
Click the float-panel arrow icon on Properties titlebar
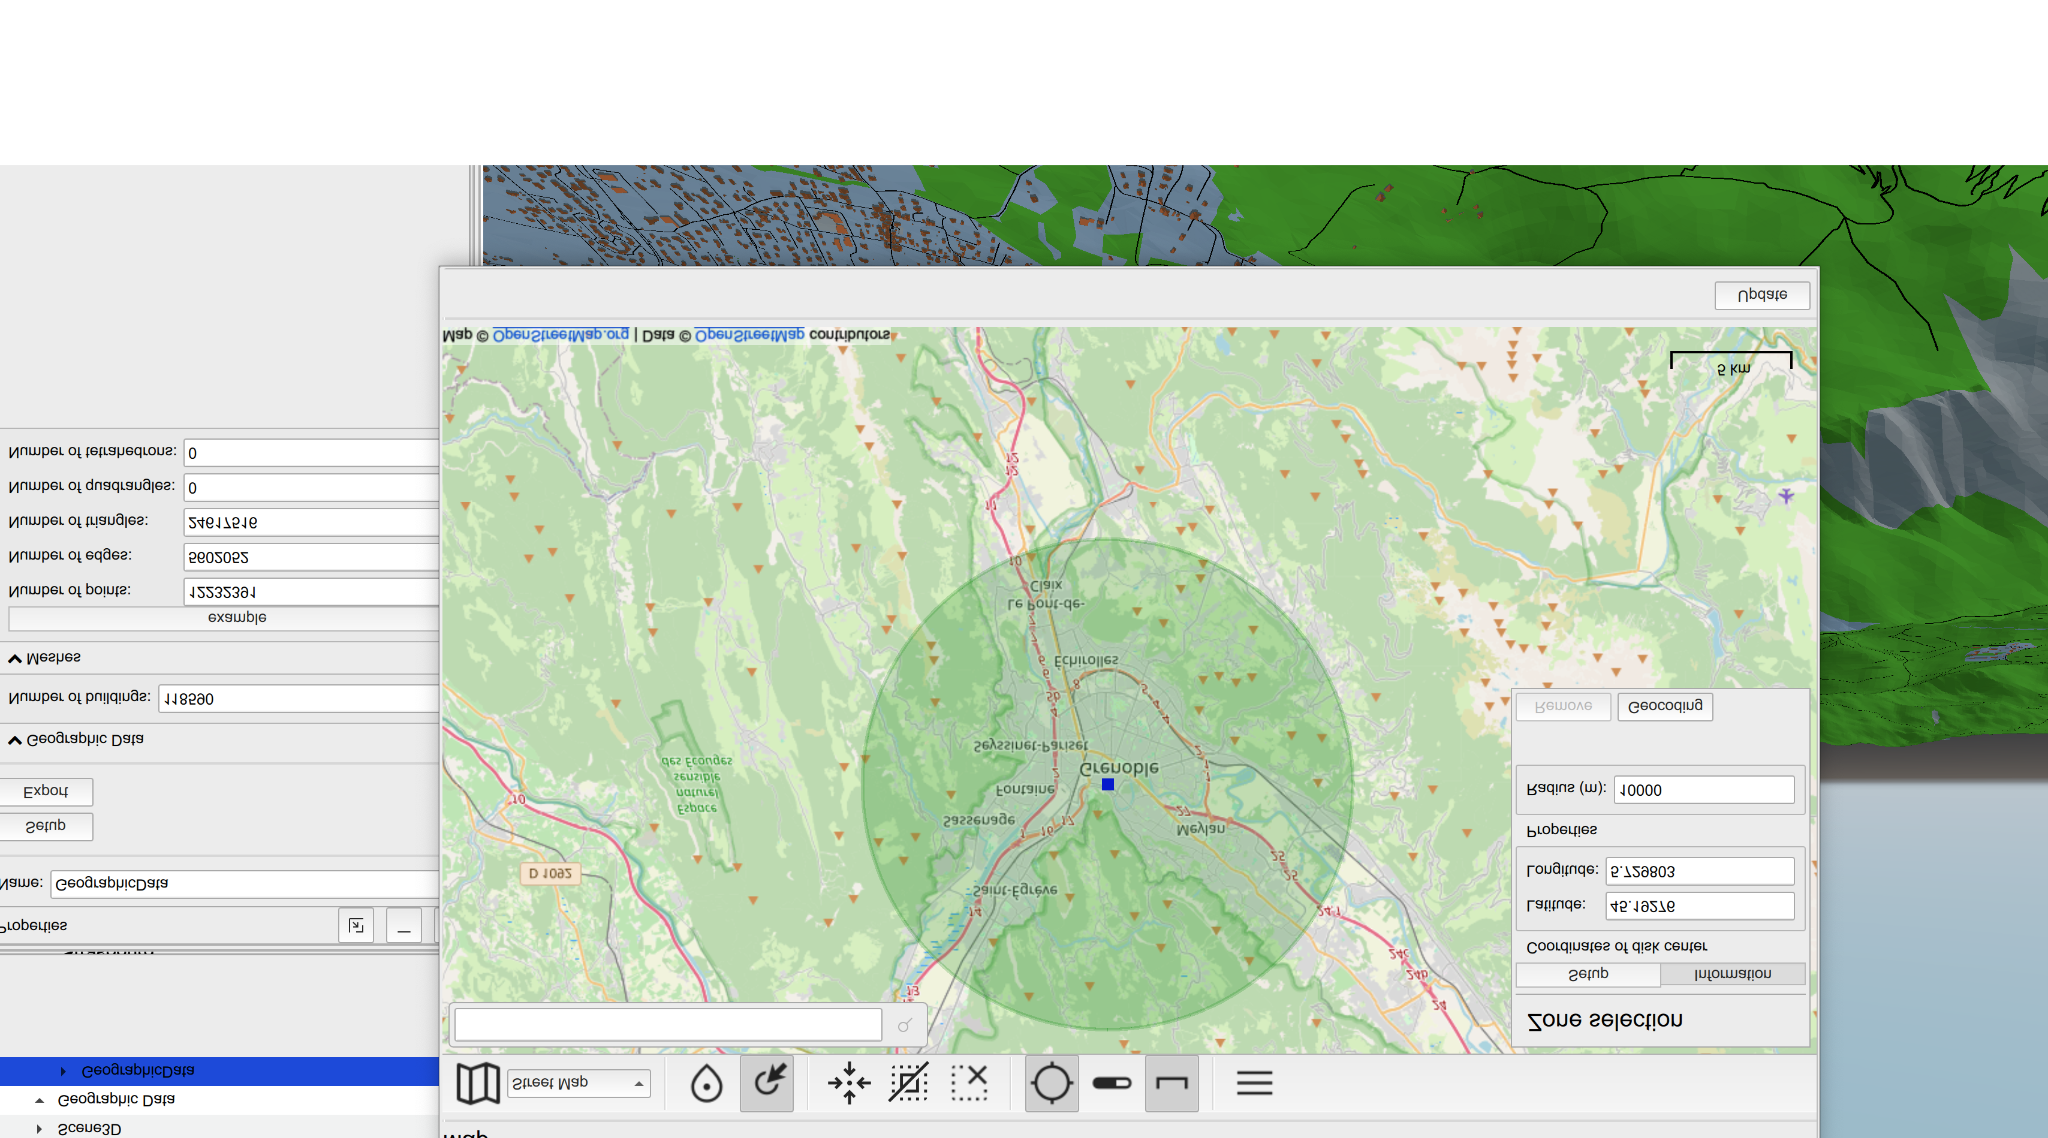pyautogui.click(x=356, y=925)
